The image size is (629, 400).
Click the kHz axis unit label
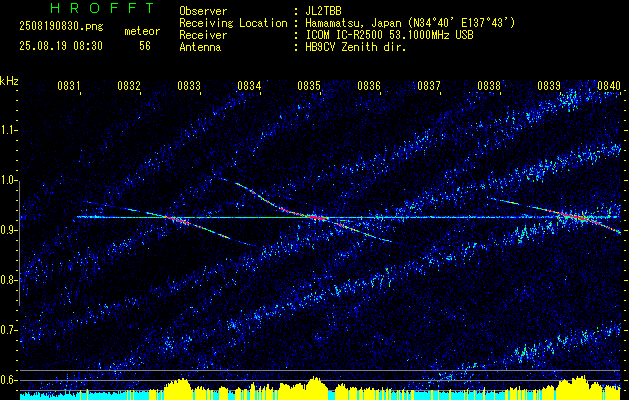pyautogui.click(x=9, y=81)
